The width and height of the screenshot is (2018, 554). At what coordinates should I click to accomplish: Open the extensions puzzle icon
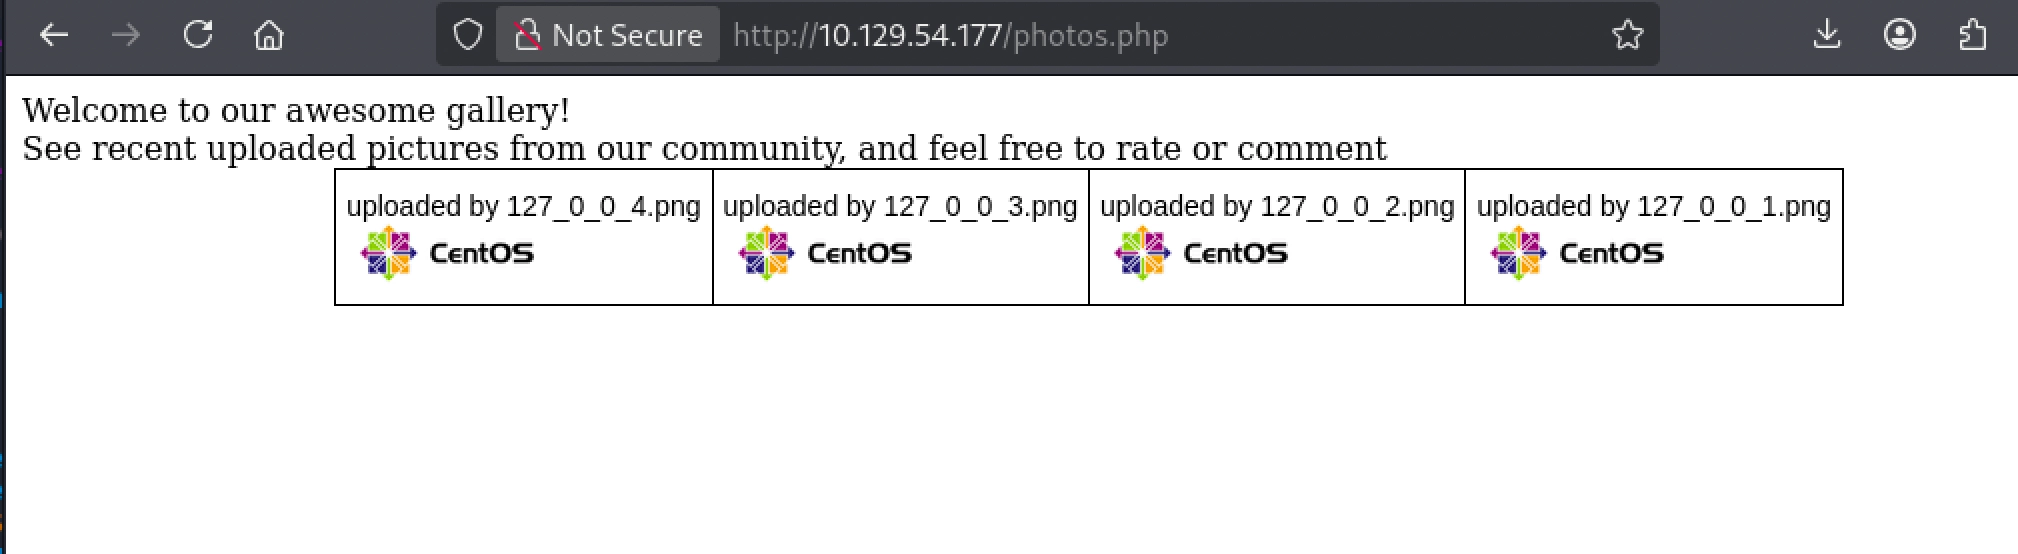(x=1972, y=35)
